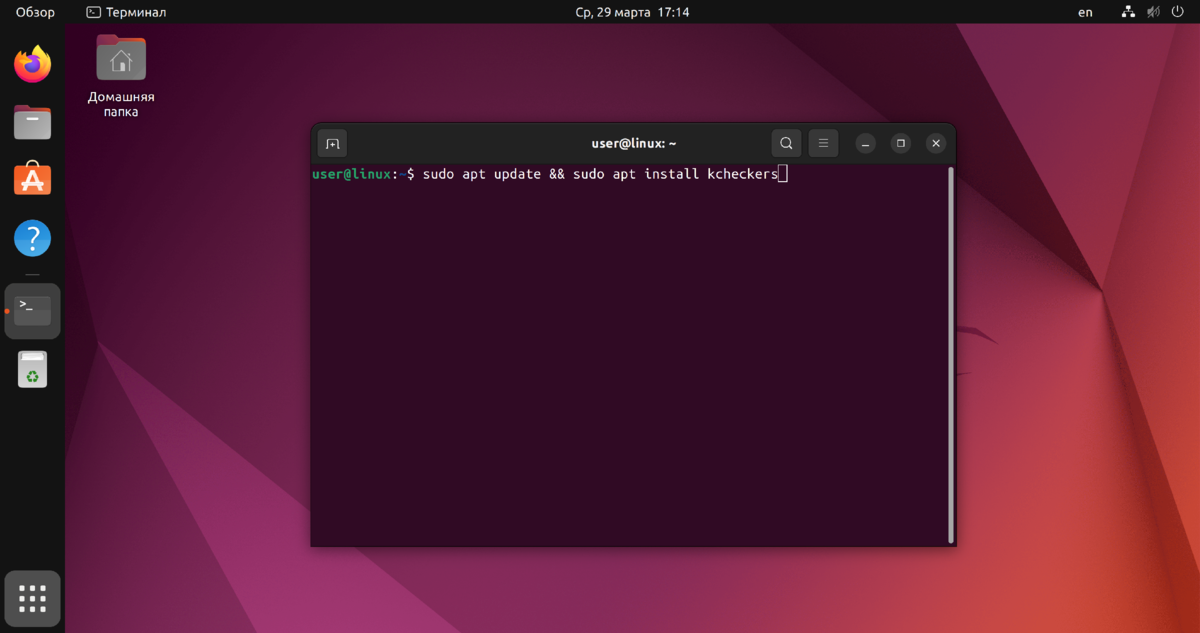Screen dimensions: 1200x633
Task: Click the terminal vertical scrollbar
Action: pyautogui.click(x=950, y=355)
